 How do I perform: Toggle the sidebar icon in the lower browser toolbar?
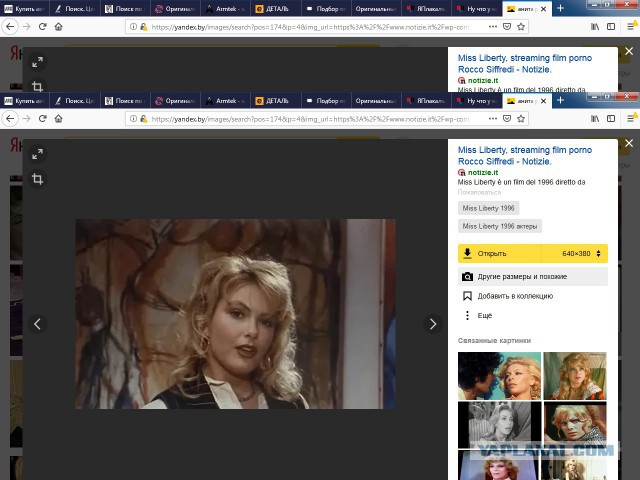(611, 119)
